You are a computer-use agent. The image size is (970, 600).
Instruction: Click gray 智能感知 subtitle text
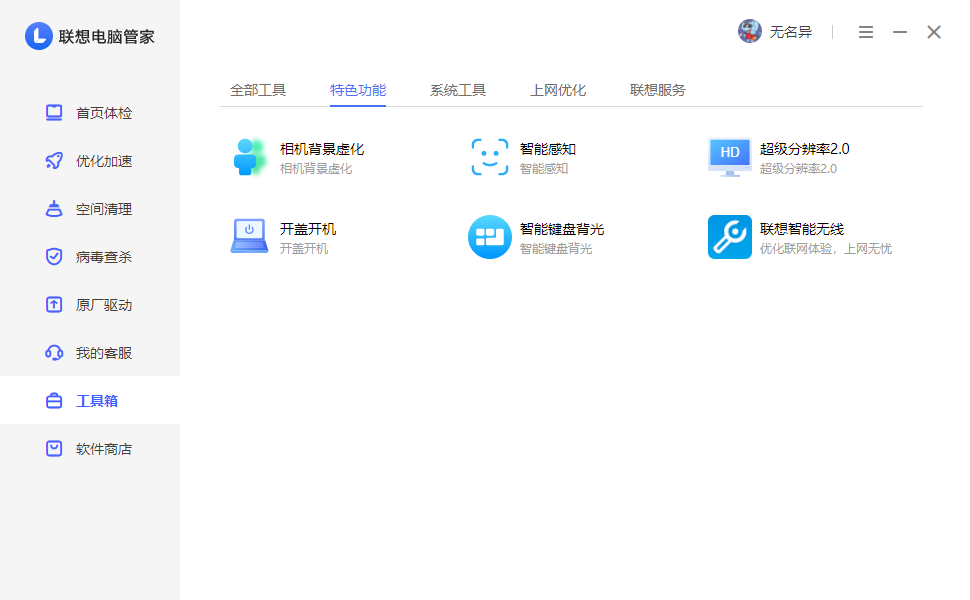tap(544, 169)
